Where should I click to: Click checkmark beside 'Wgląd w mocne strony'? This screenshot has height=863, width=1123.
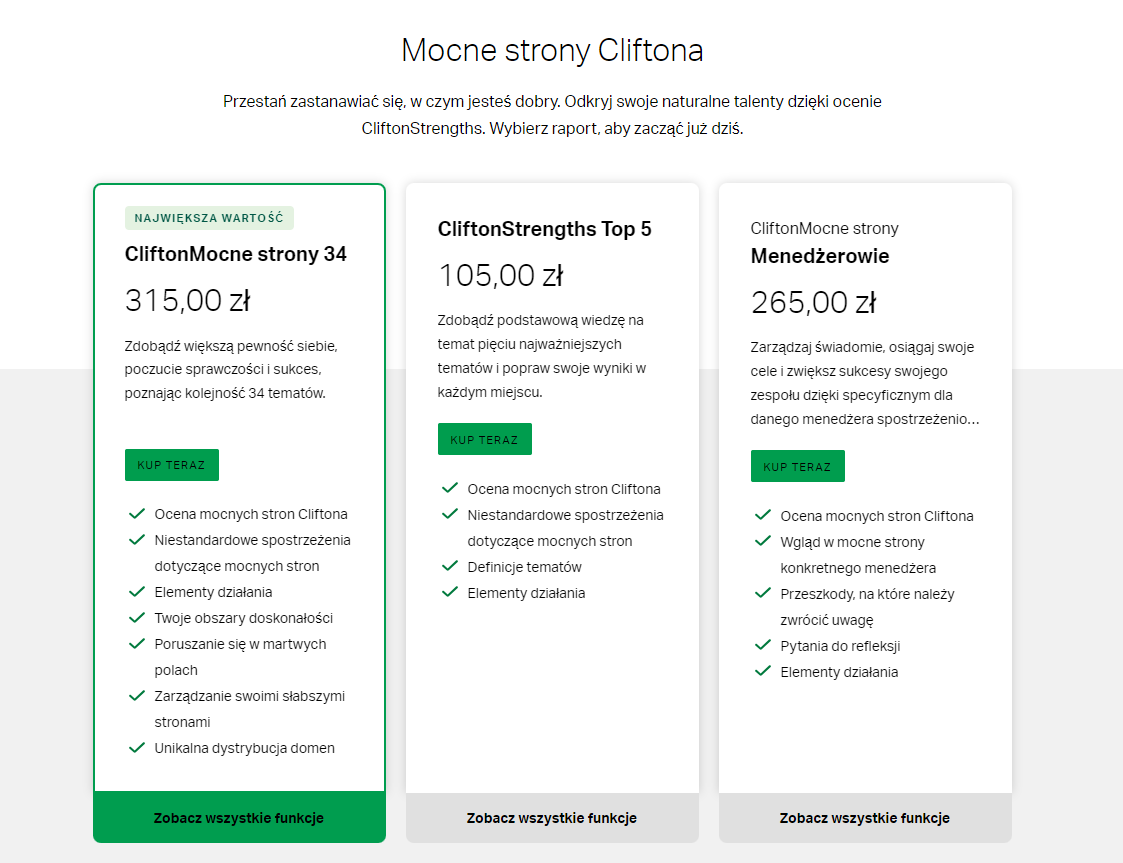click(x=763, y=542)
